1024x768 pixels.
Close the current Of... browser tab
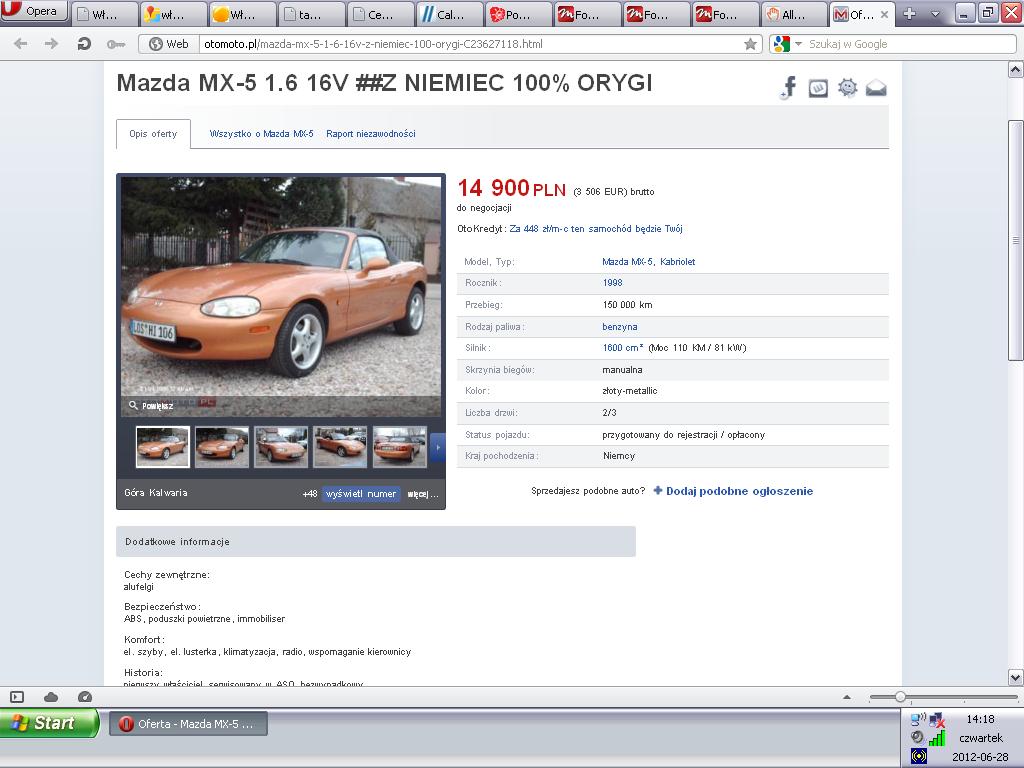click(884, 14)
